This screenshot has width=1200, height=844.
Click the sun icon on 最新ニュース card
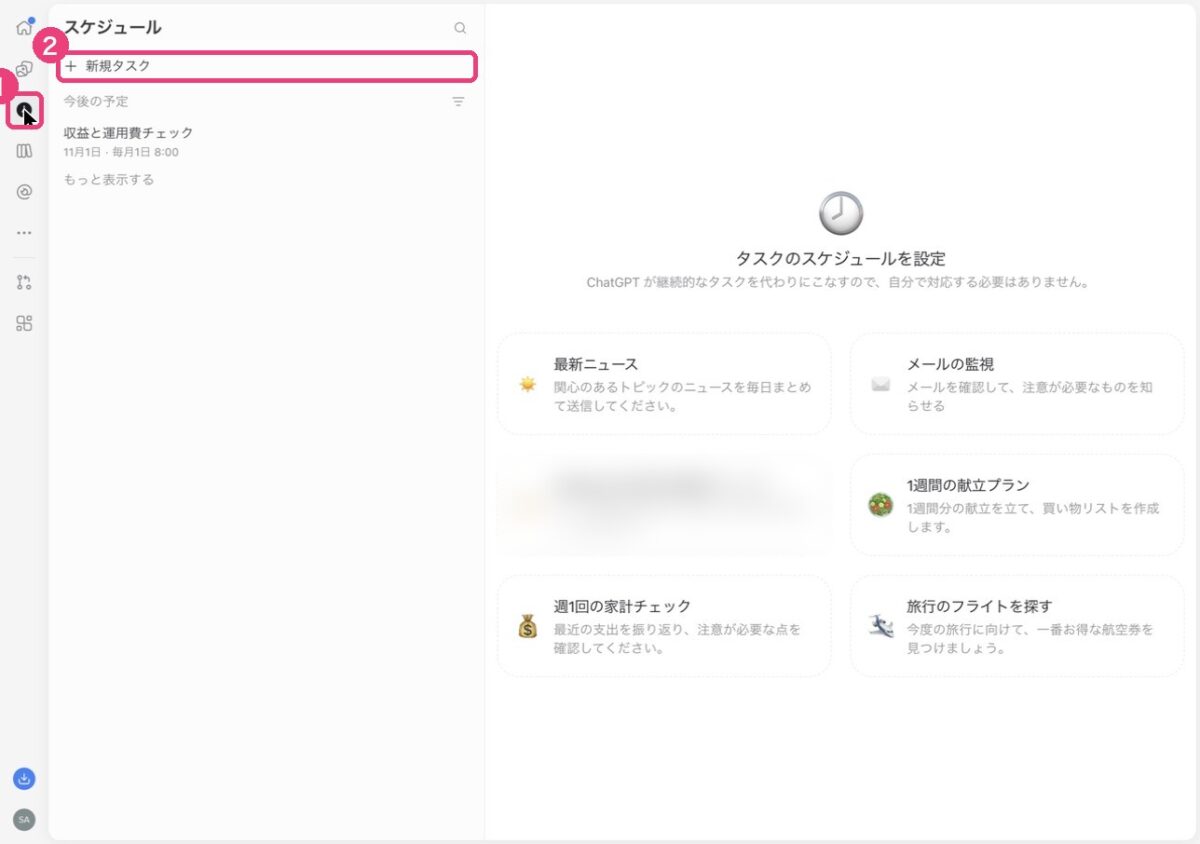pos(528,384)
